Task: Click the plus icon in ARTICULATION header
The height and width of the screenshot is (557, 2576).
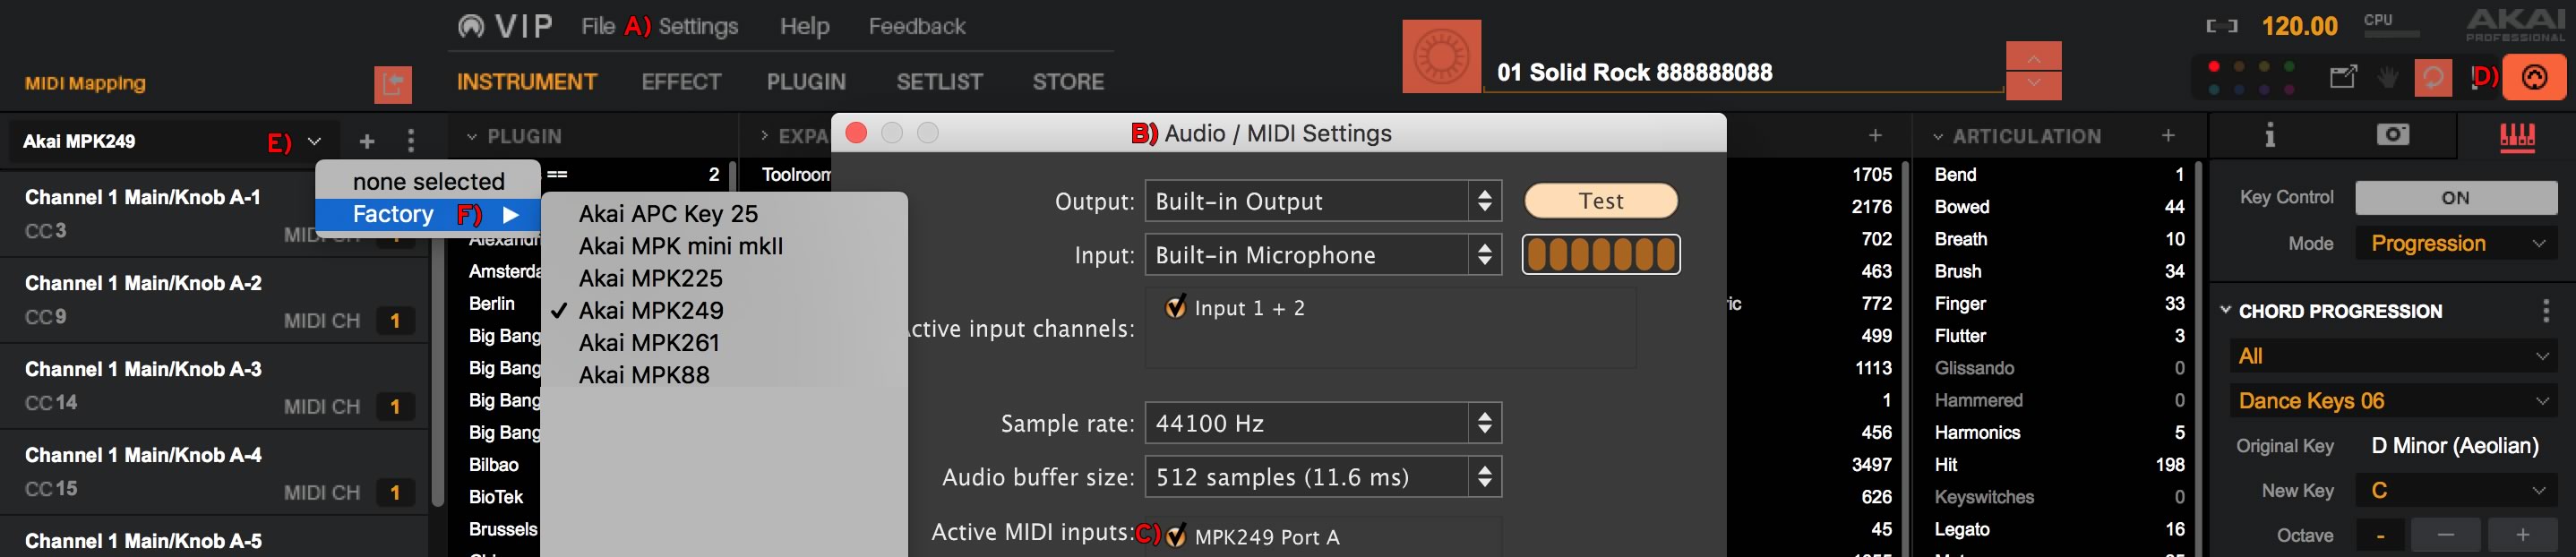Action: (2167, 135)
